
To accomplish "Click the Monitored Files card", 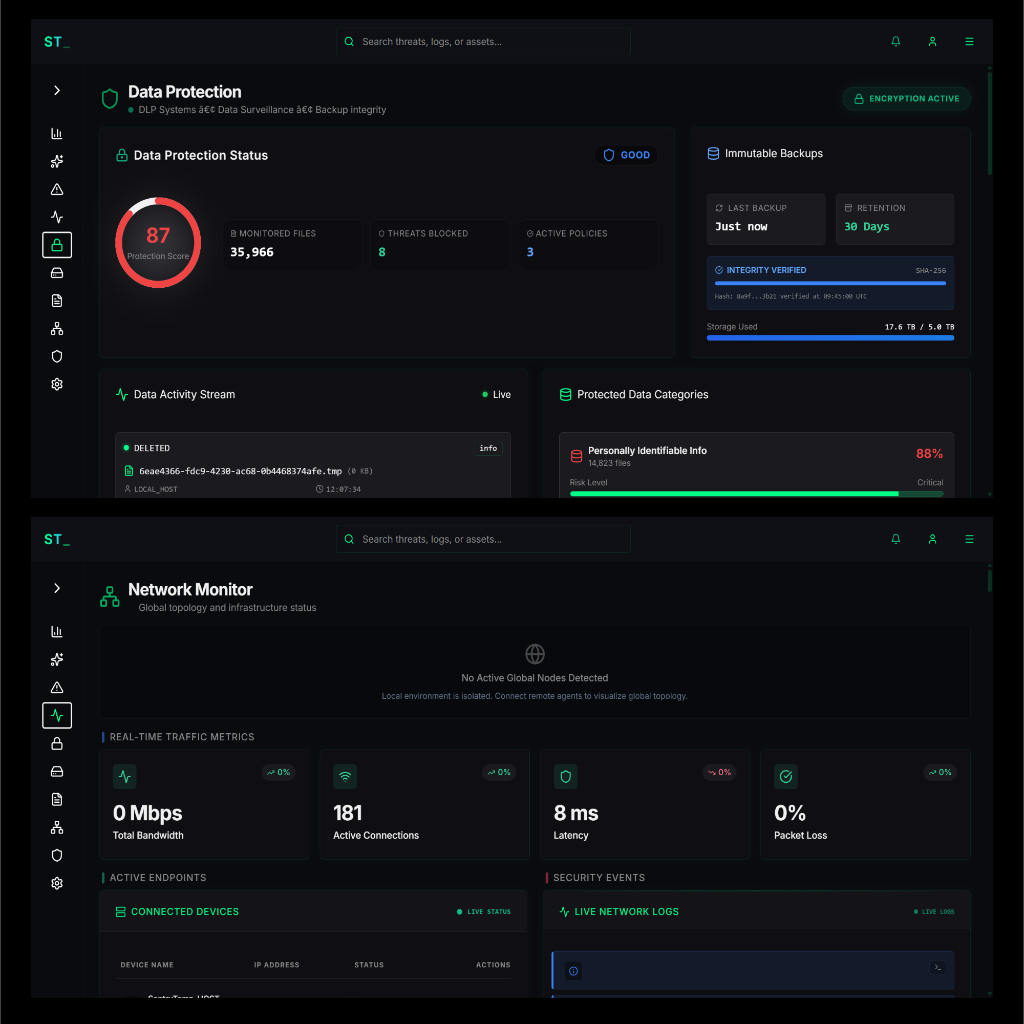I will pyautogui.click(x=292, y=244).
